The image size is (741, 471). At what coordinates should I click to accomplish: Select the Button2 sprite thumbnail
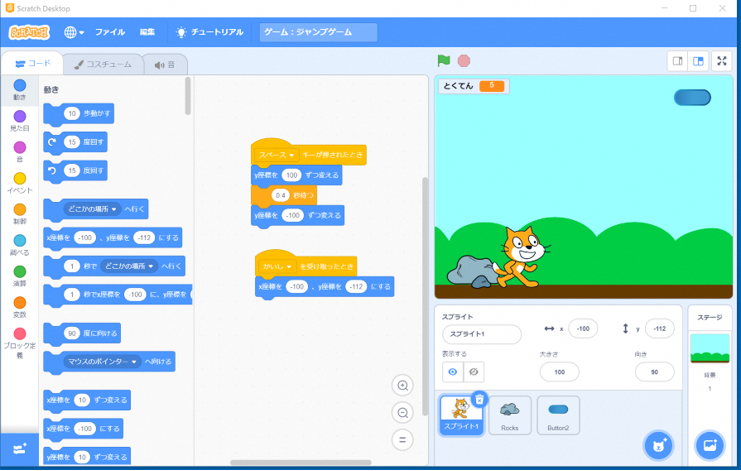tap(558, 415)
